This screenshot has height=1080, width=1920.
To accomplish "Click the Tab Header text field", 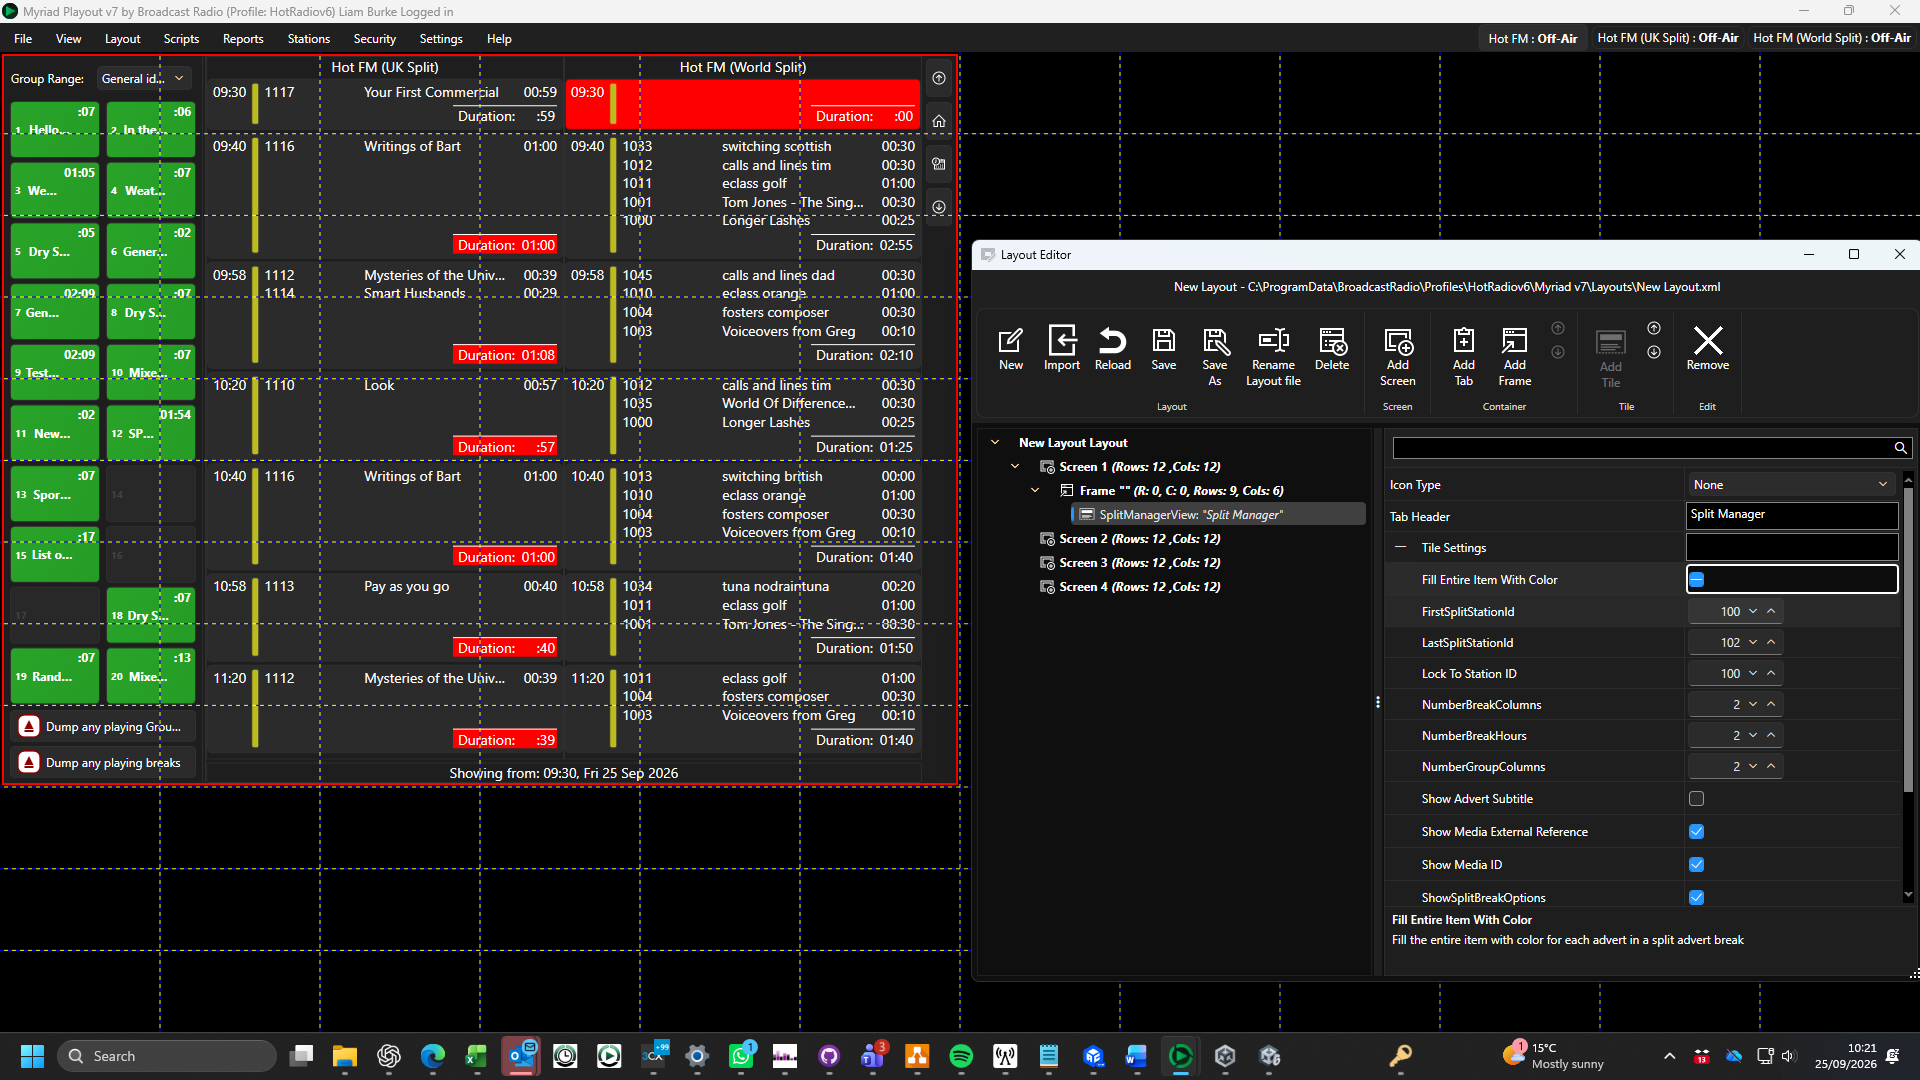I will click(x=1791, y=515).
